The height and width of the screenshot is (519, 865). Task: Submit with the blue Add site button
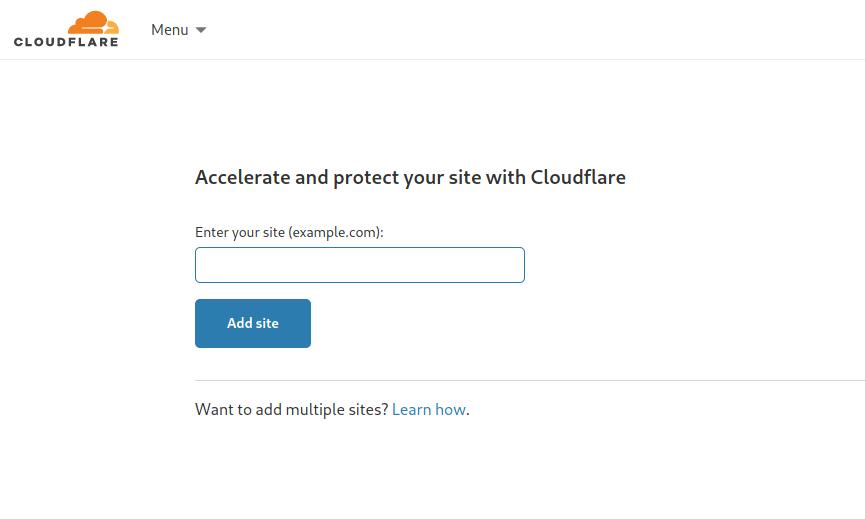coord(253,323)
